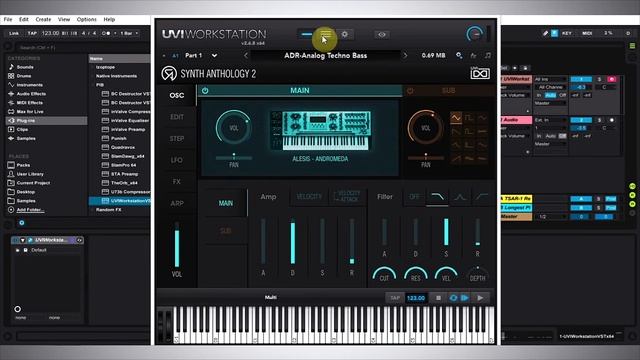Solo the UVIWorkstation track
640x360 pixels.
pyautogui.click(x=599, y=79)
